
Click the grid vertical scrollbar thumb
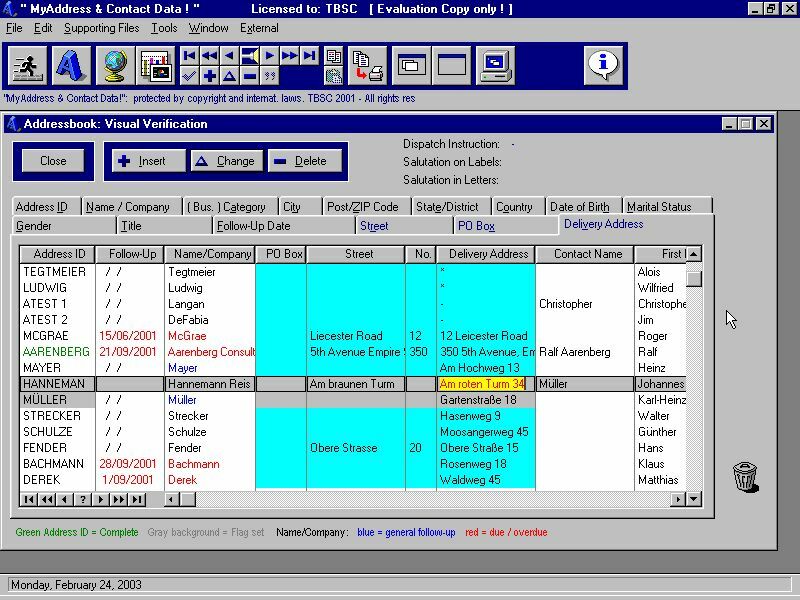coord(694,279)
